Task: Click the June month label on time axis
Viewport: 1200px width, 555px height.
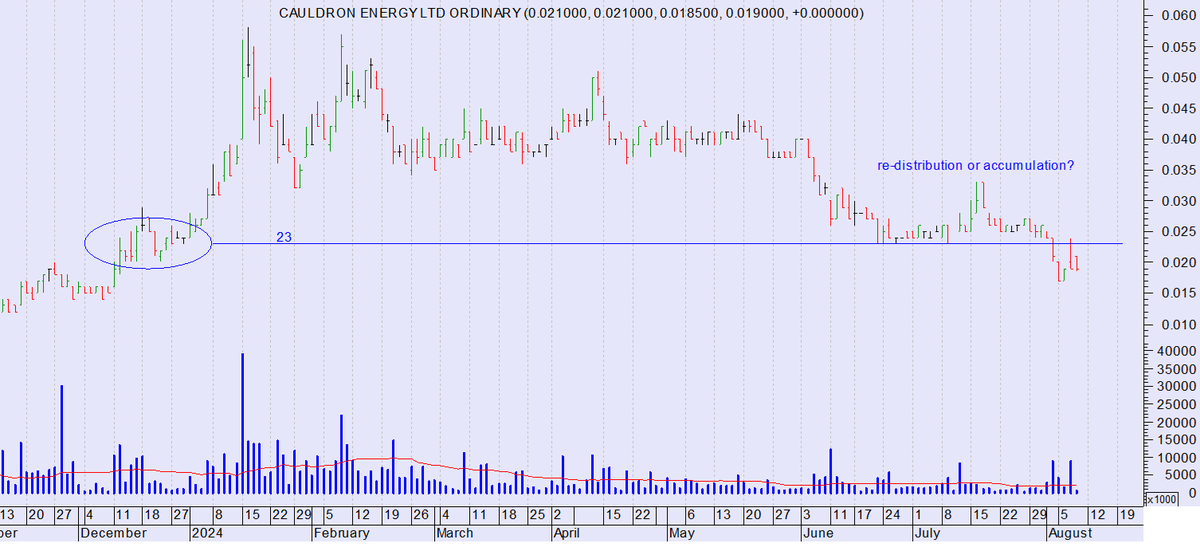Action: click(x=817, y=533)
